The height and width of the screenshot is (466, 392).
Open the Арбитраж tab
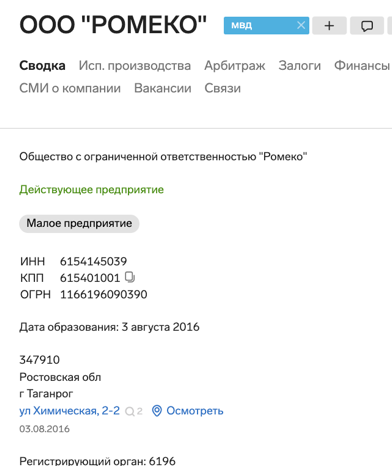tap(235, 66)
